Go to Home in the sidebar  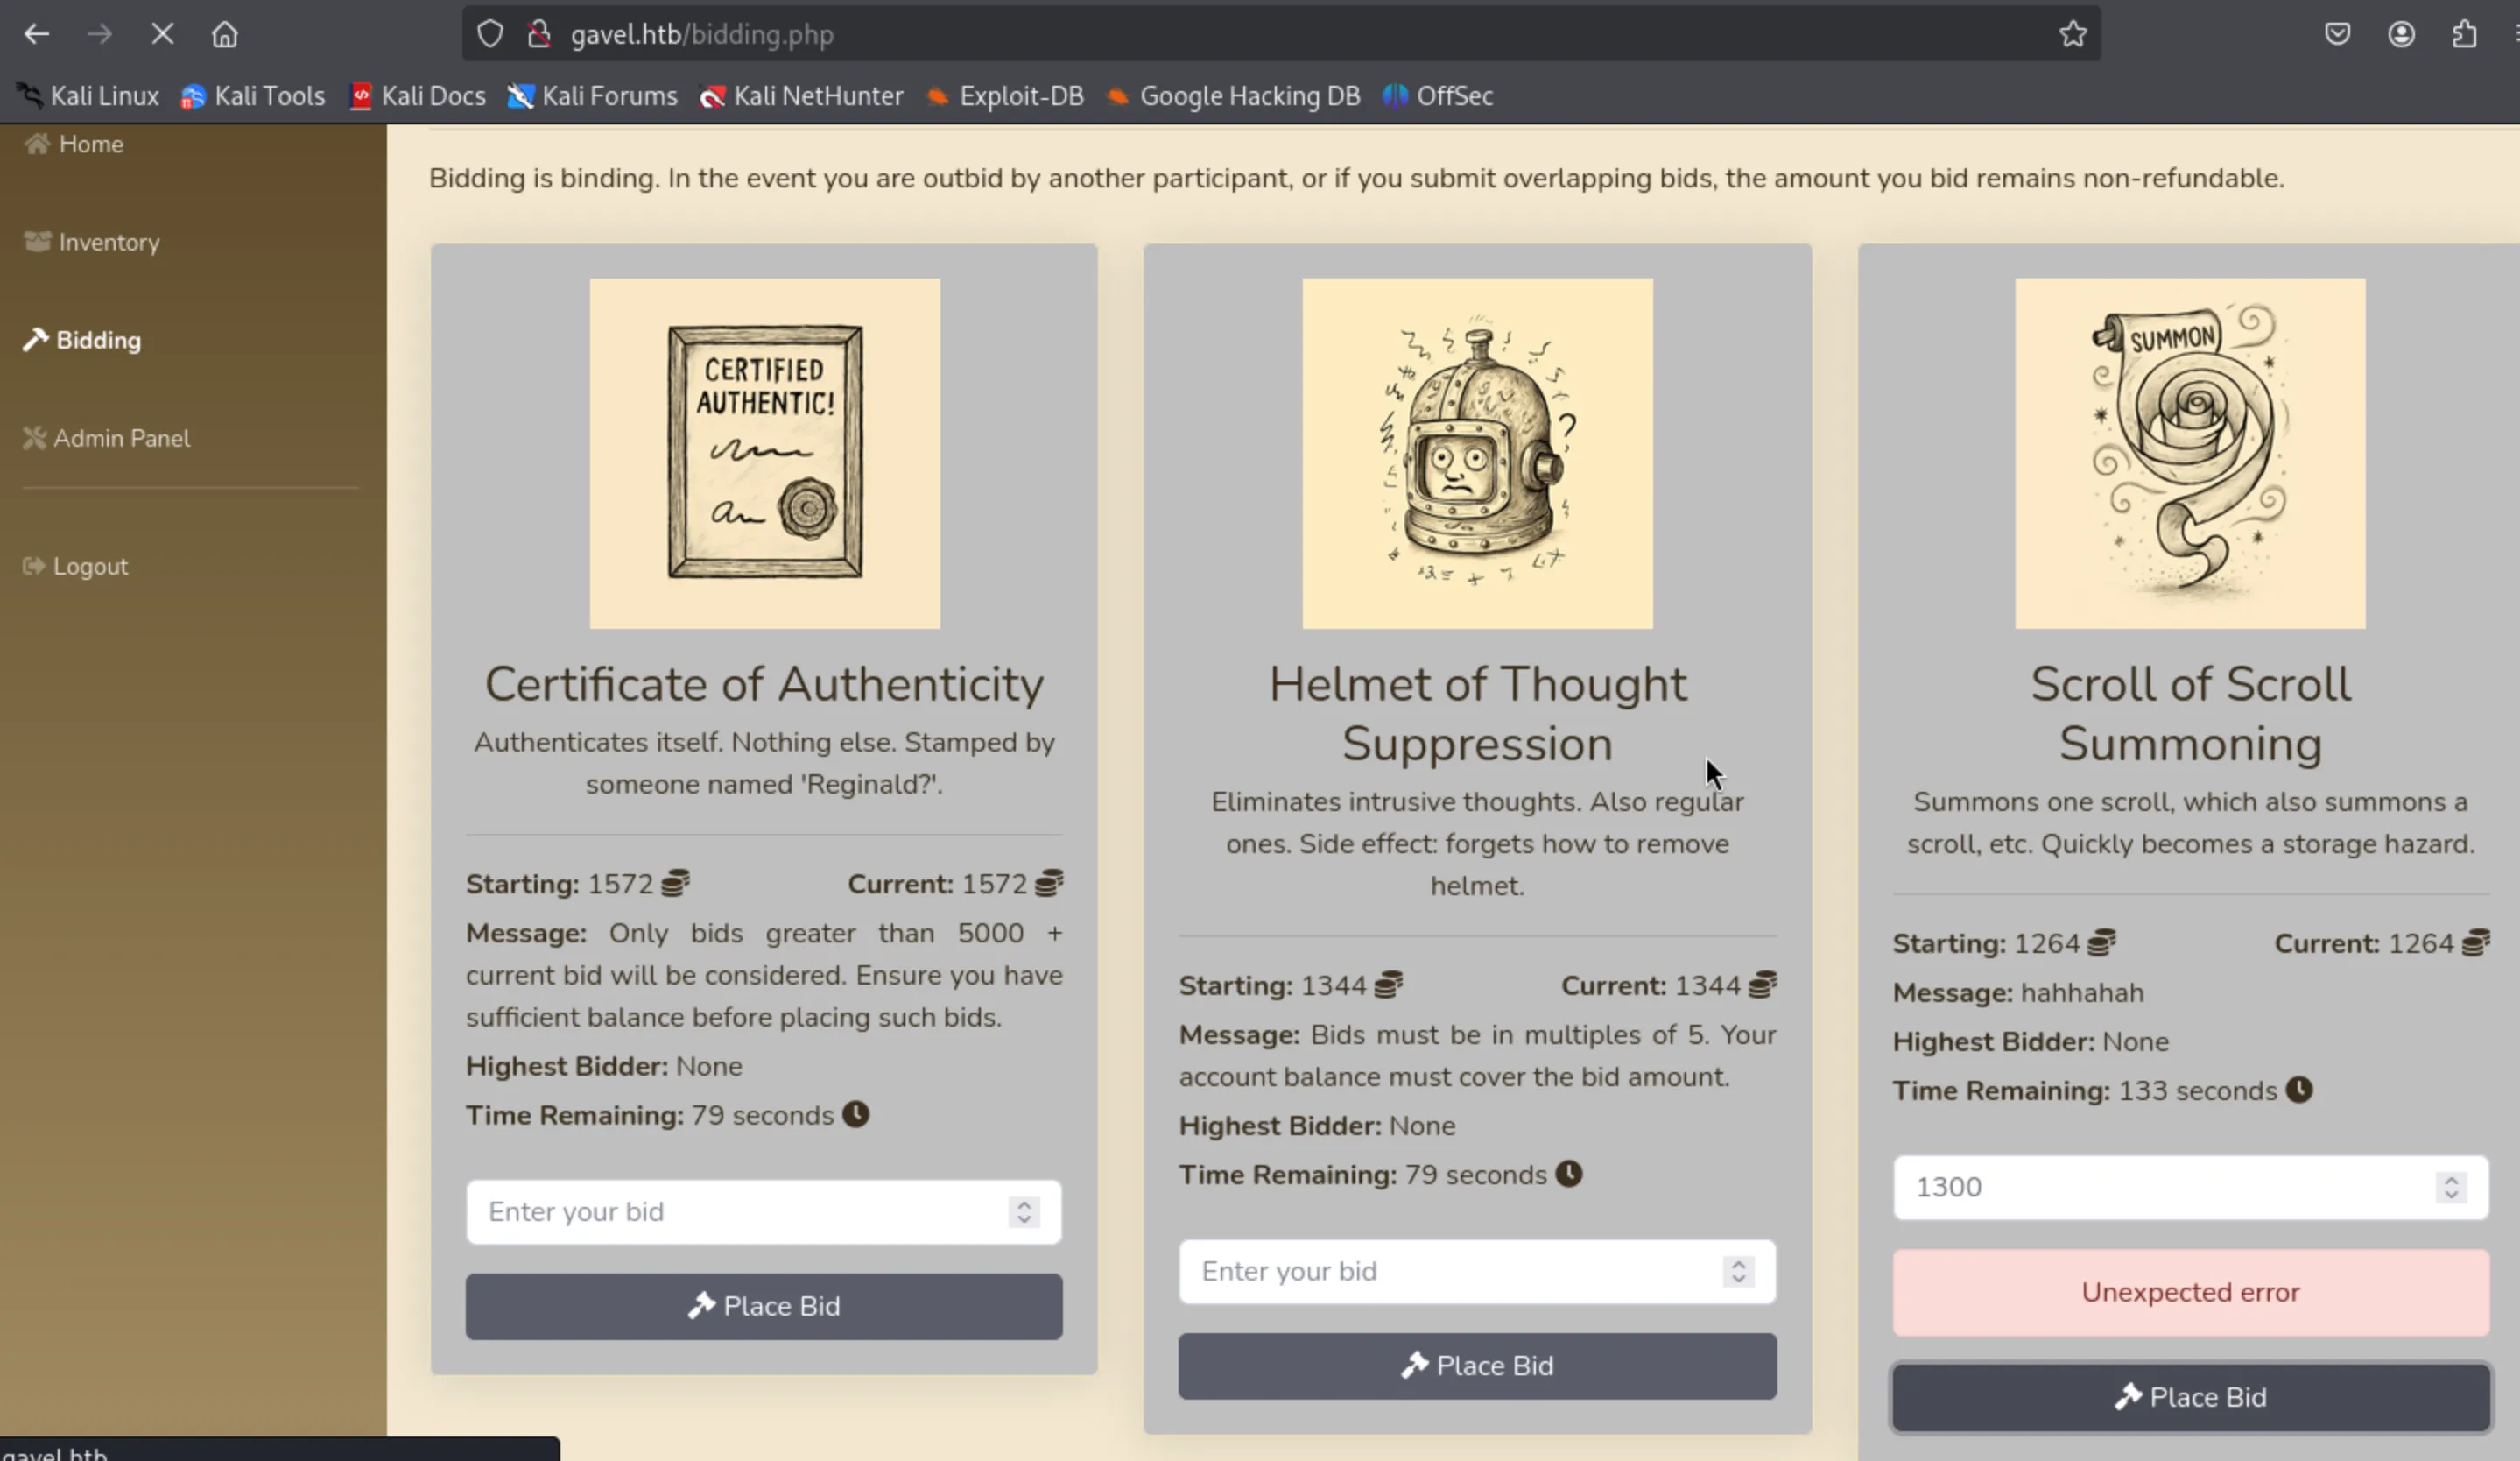pos(90,144)
